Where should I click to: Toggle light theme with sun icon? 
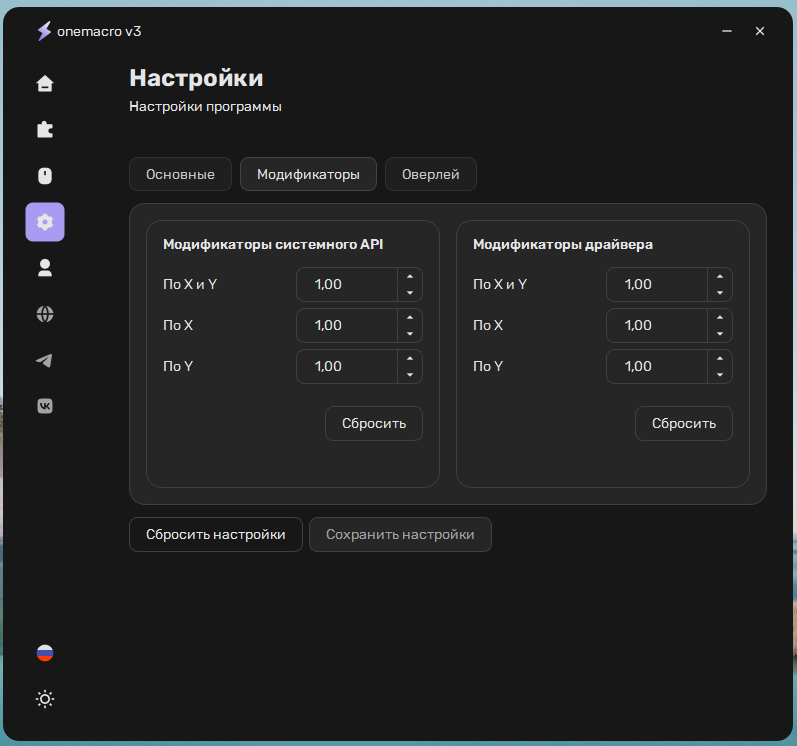pyautogui.click(x=45, y=699)
